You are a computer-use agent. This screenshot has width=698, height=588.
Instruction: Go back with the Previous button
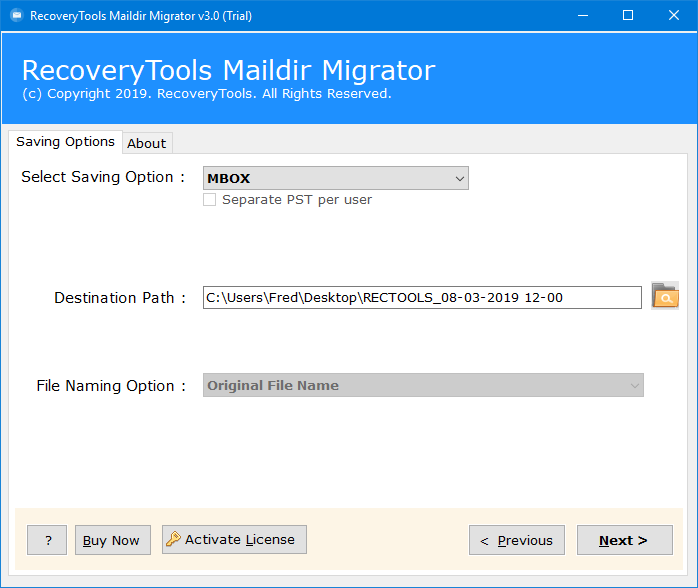pos(517,540)
